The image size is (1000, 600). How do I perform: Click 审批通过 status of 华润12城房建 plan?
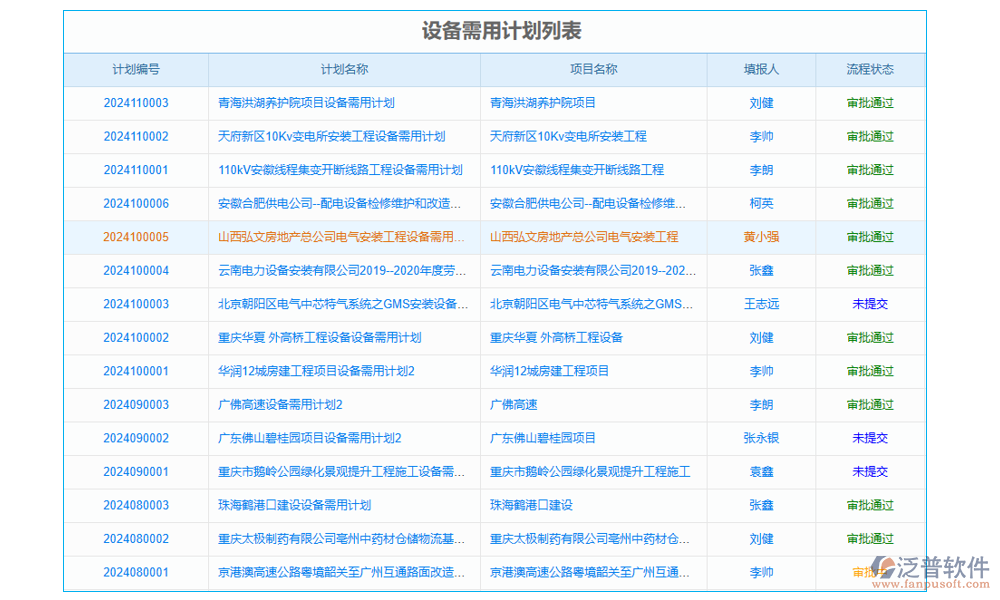pos(870,371)
